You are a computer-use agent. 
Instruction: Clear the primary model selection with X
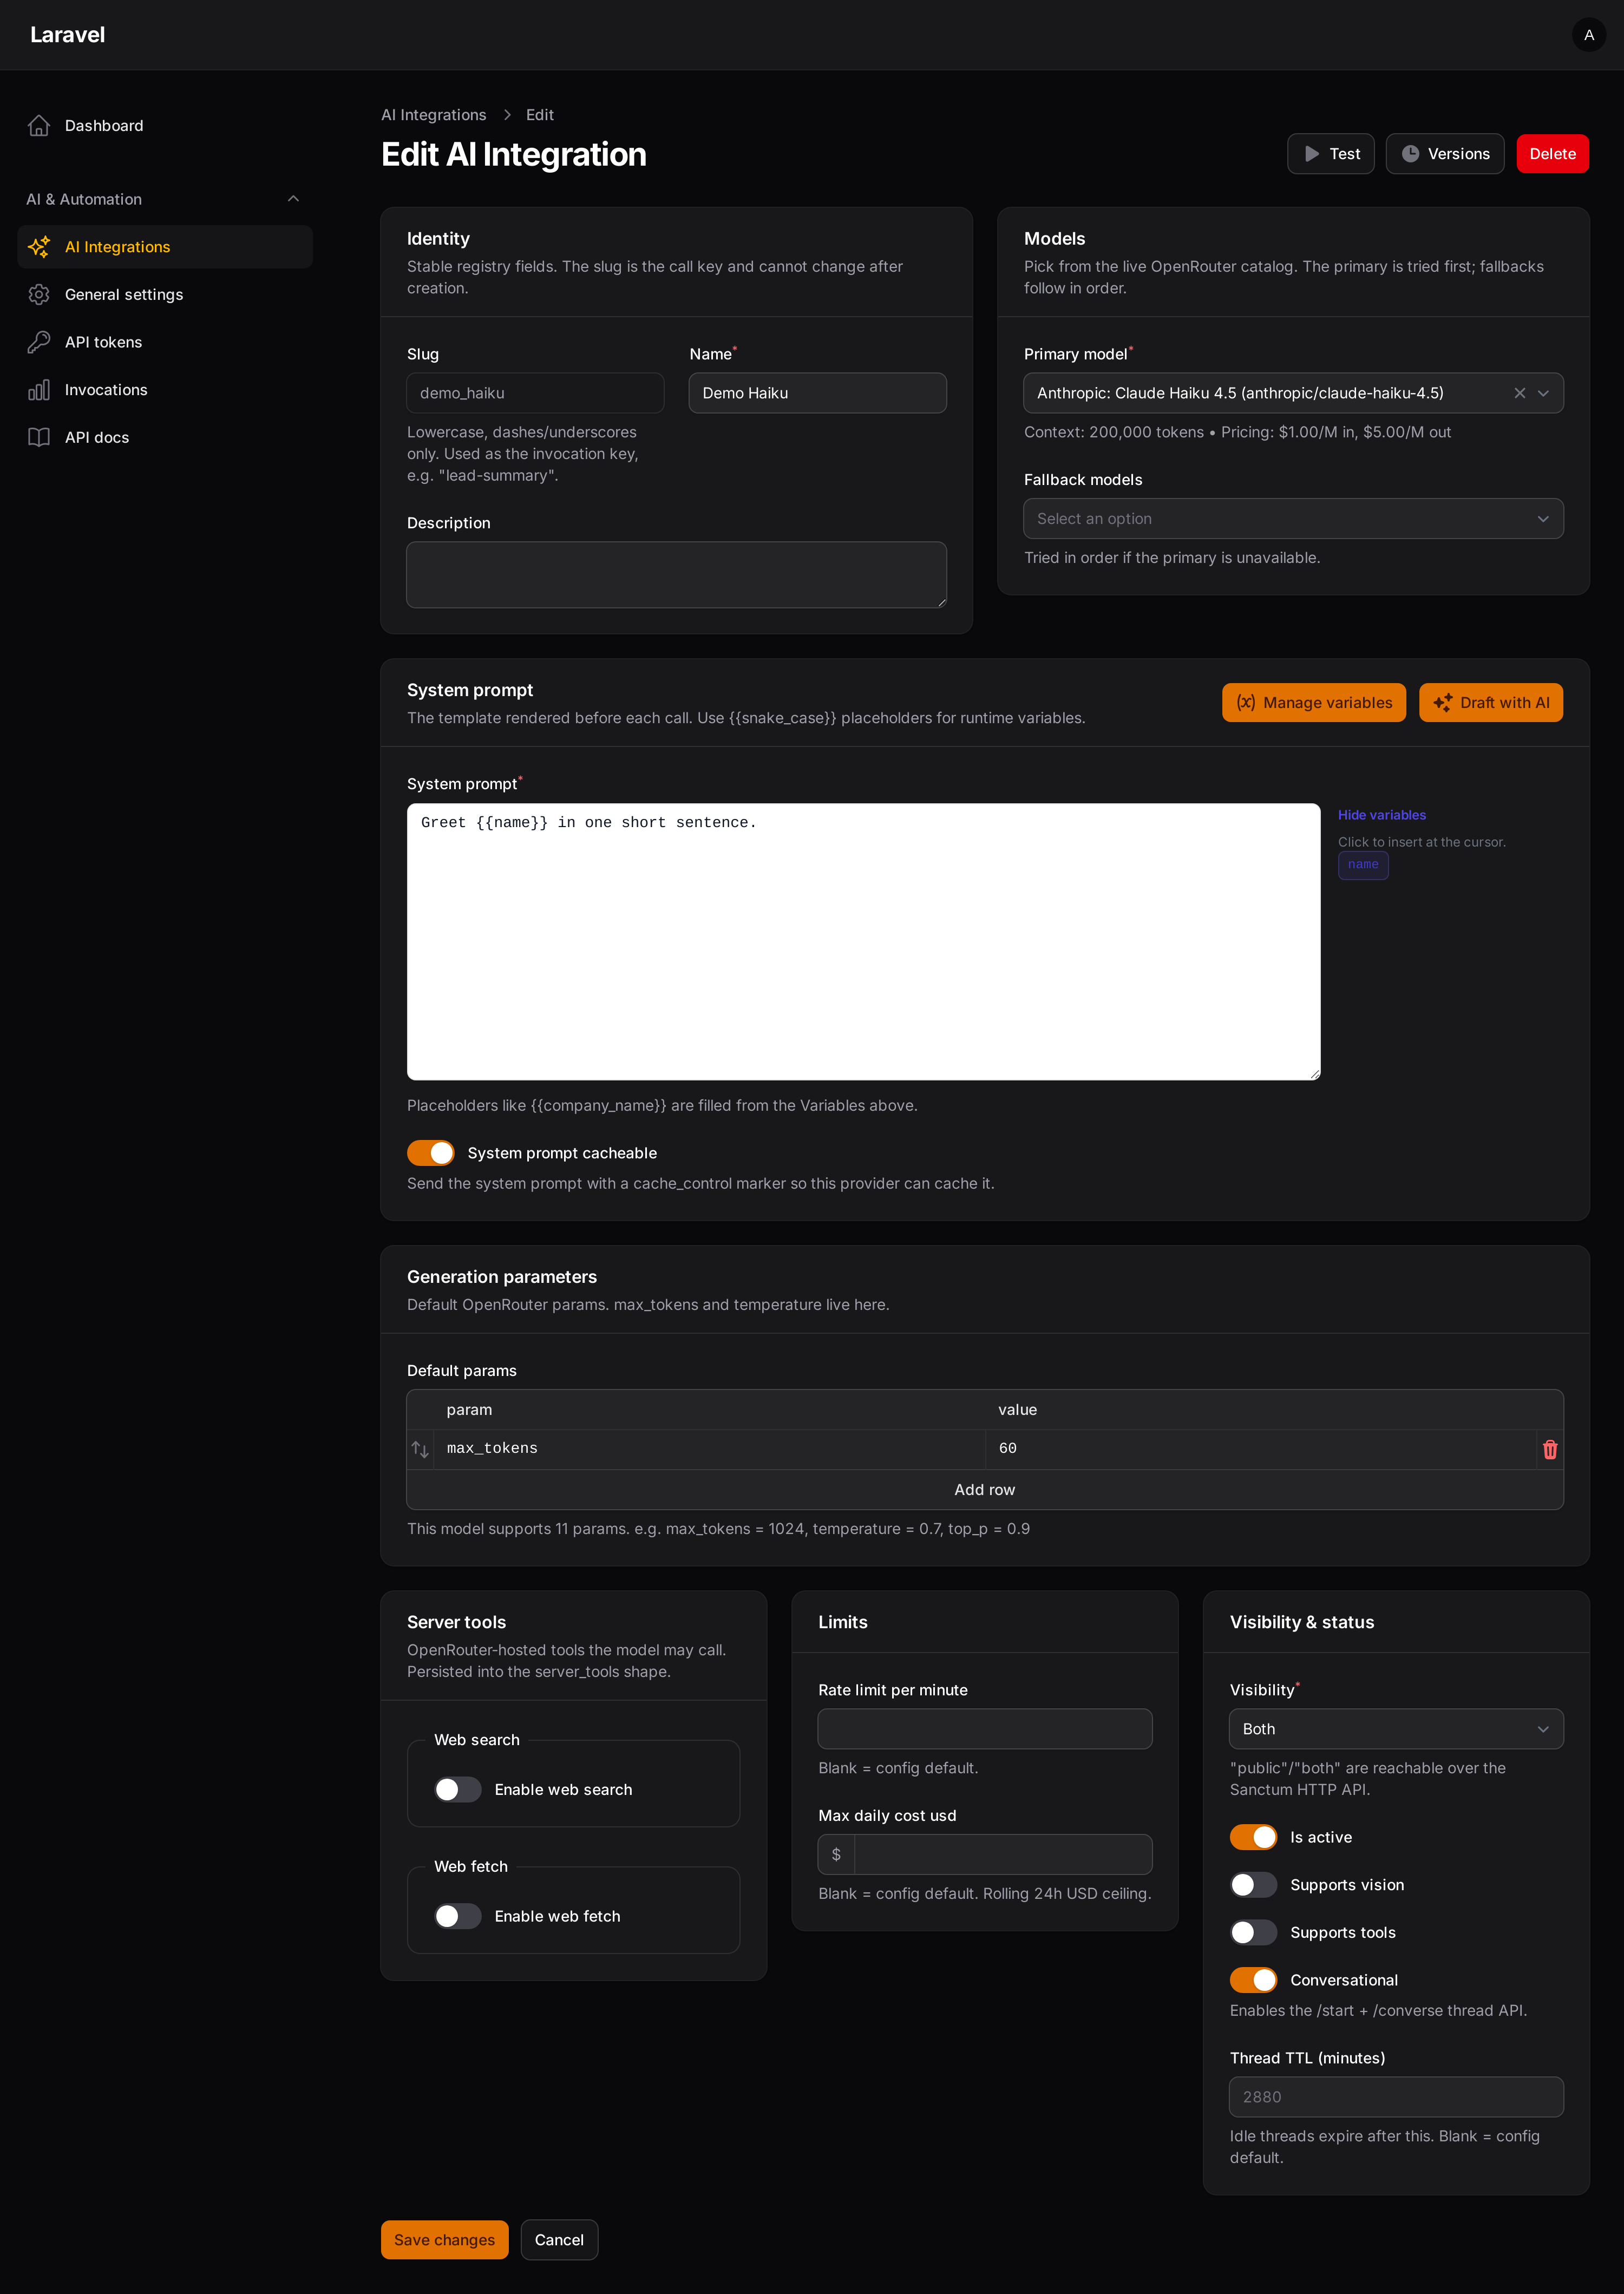coord(1519,393)
